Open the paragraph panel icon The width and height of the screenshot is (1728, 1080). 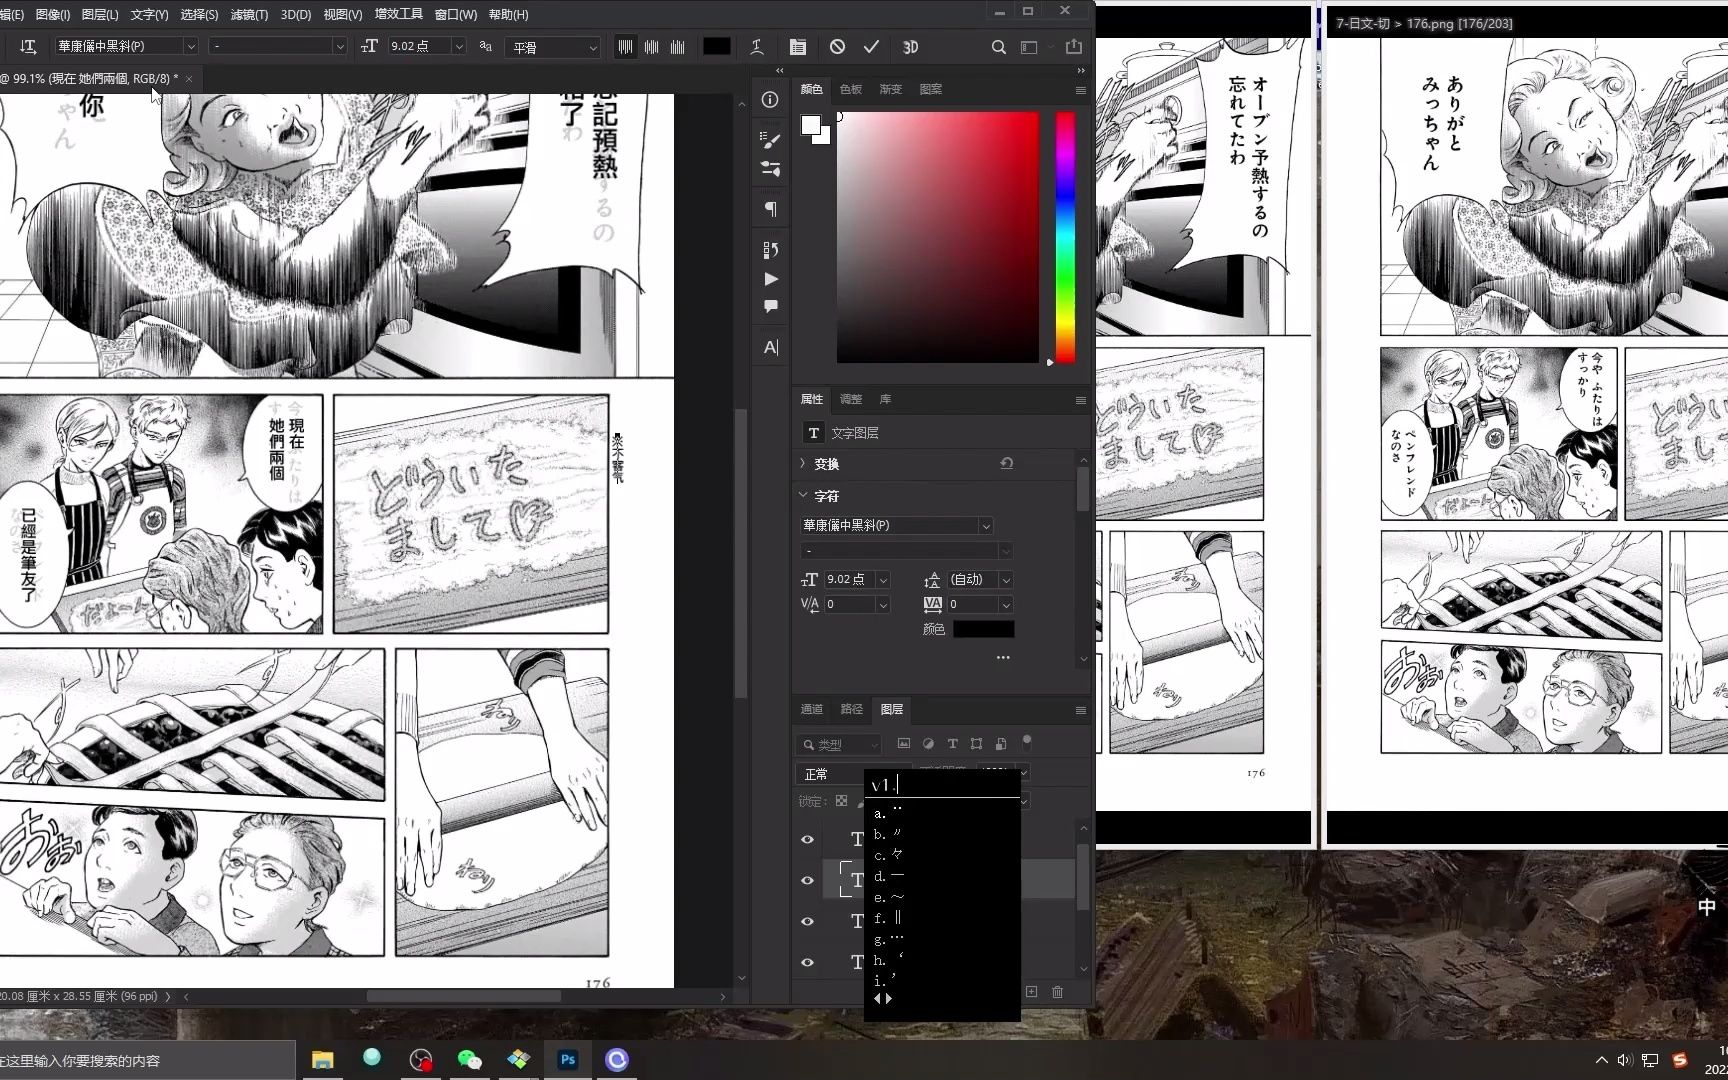[x=770, y=209]
